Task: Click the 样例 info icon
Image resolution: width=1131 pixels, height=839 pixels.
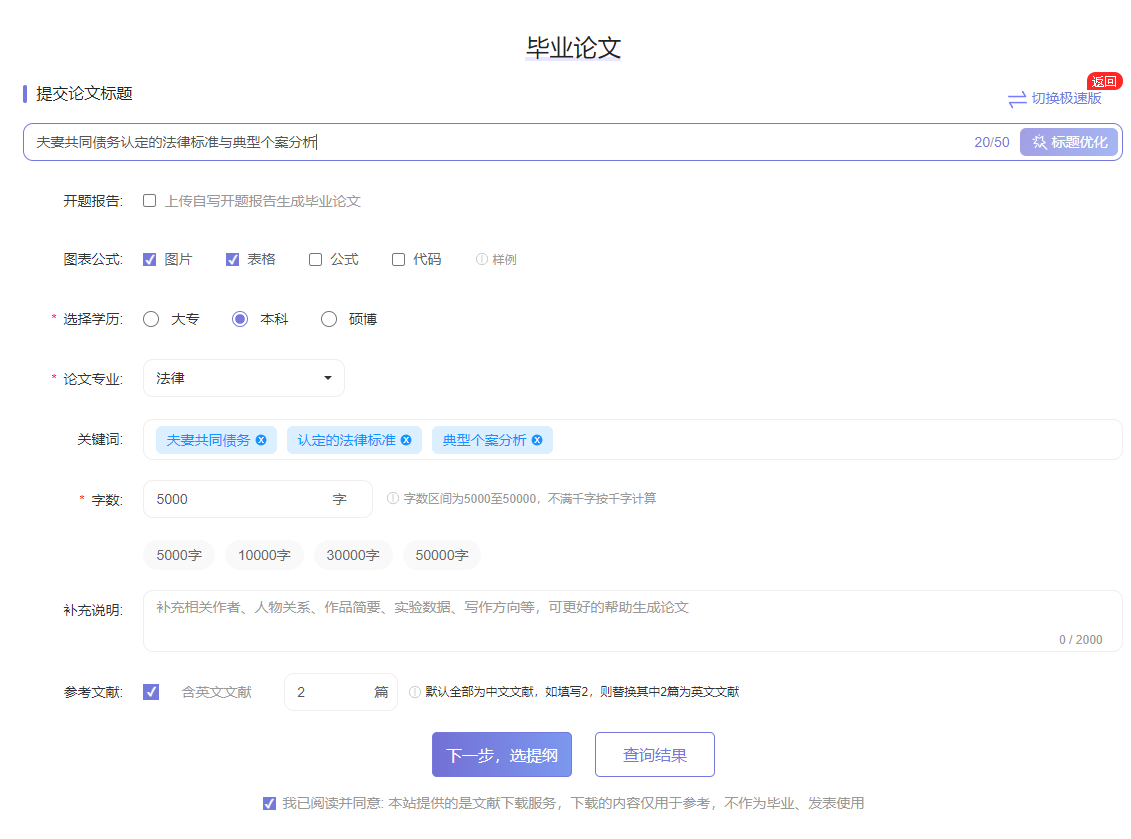Action: [x=481, y=259]
